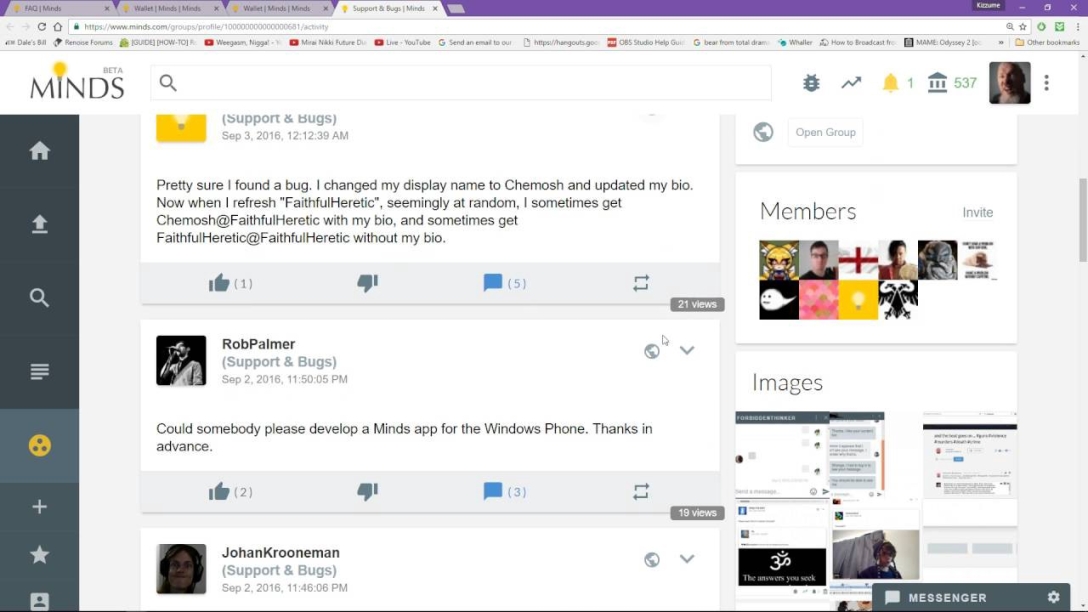This screenshot has height=612, width=1088.
Task: Click the bug report icon in header
Action: [x=811, y=83]
